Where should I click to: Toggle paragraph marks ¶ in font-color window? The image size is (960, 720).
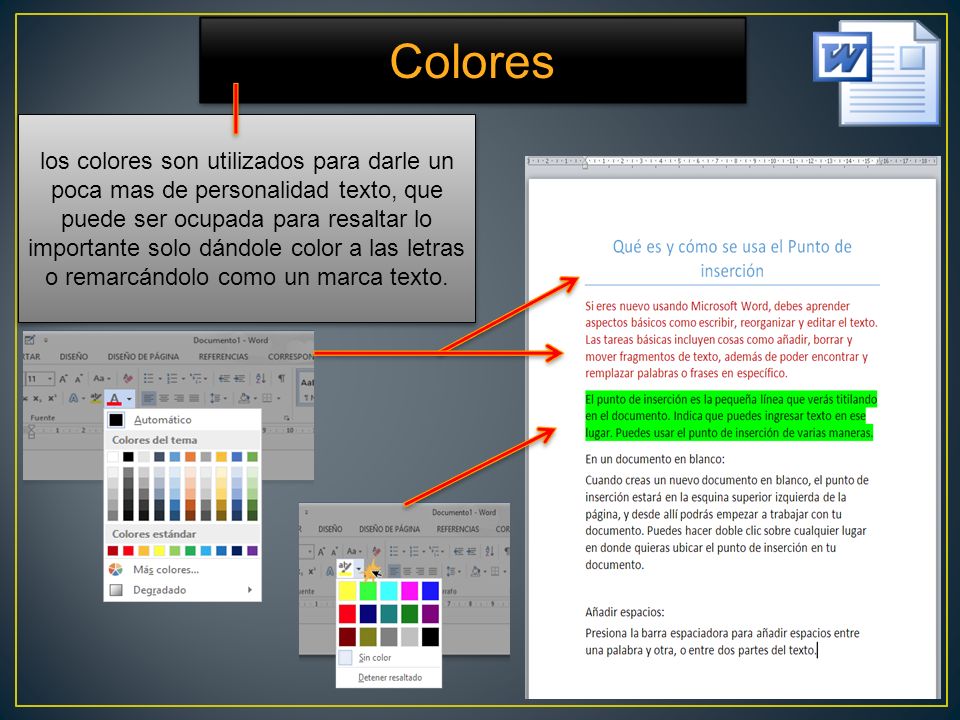point(282,378)
